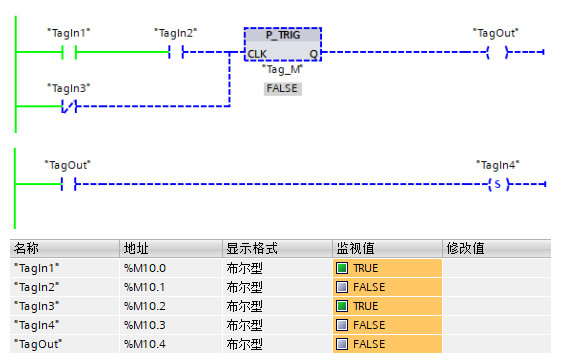Image resolution: width=561 pixels, height=364 pixels.
Task: Select the TagIn2 normally open contact
Action: (x=176, y=52)
